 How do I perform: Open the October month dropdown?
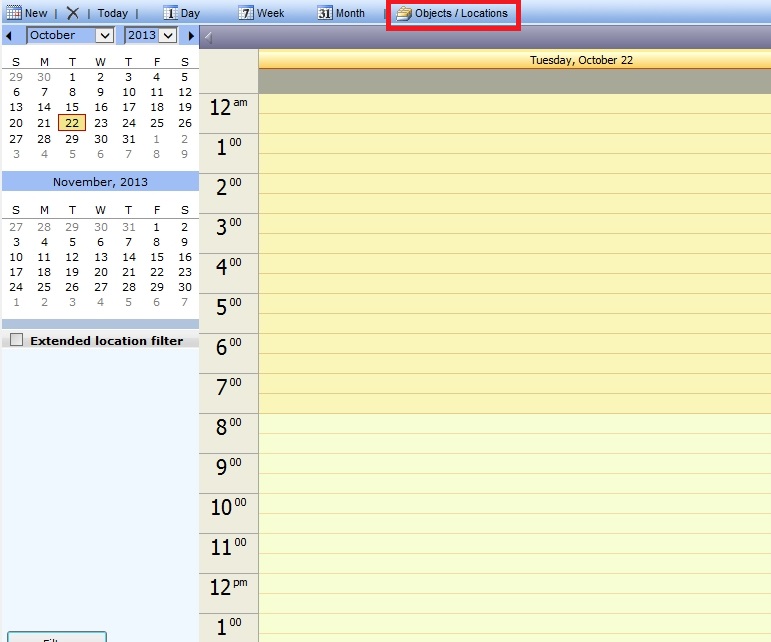pos(104,36)
